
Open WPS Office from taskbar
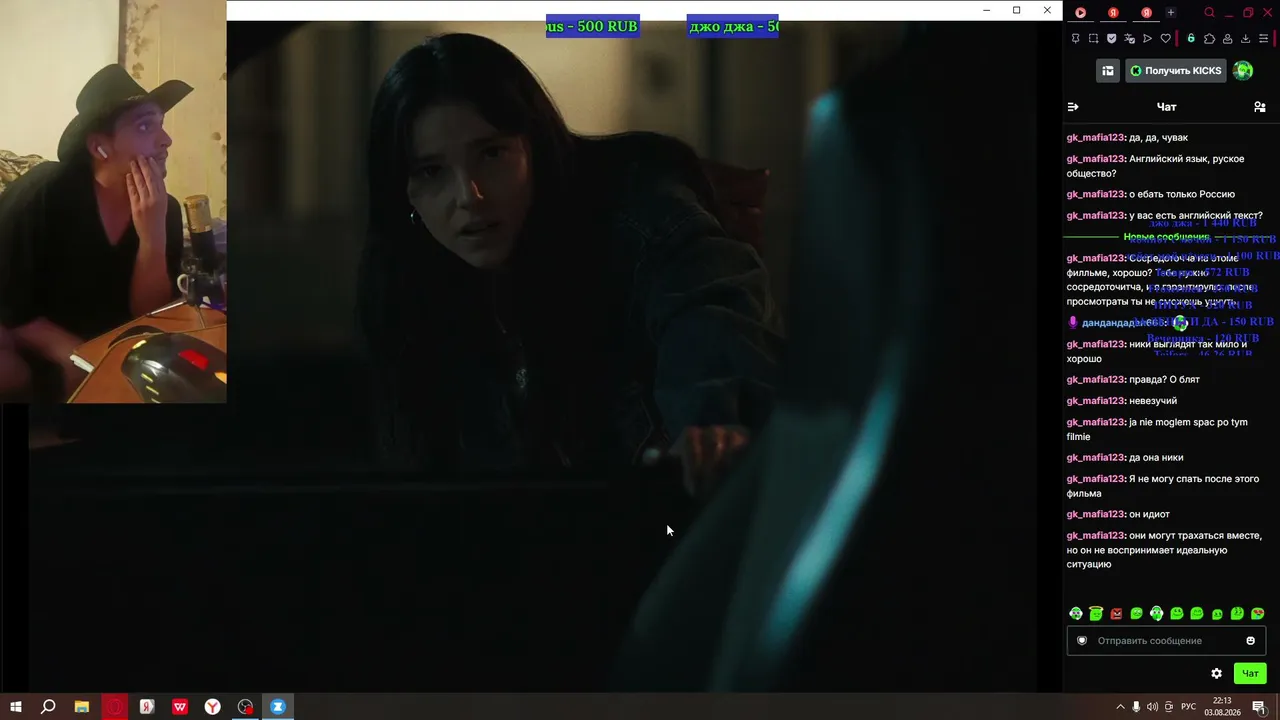tap(180, 707)
